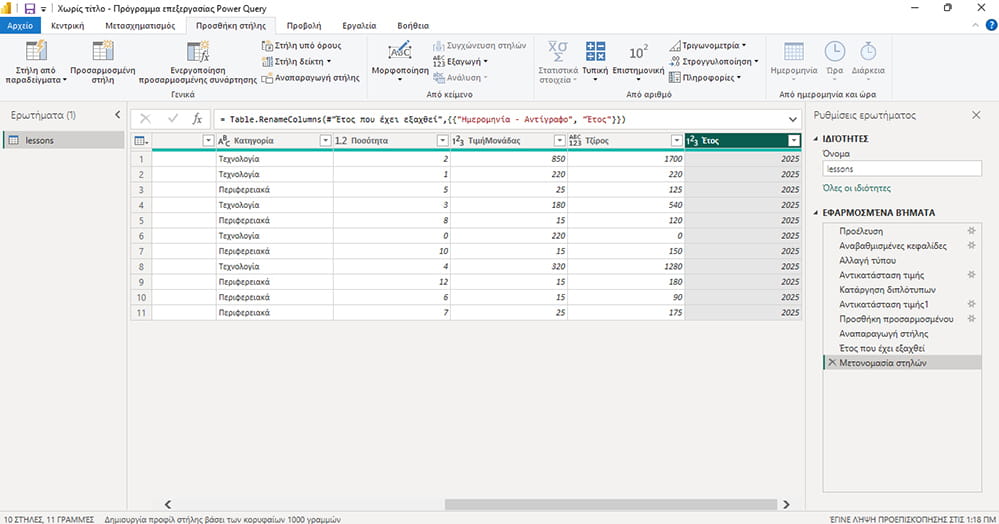999x524 pixels.
Task: Open Στήλη δείκτη dropdown
Action: tap(297, 62)
